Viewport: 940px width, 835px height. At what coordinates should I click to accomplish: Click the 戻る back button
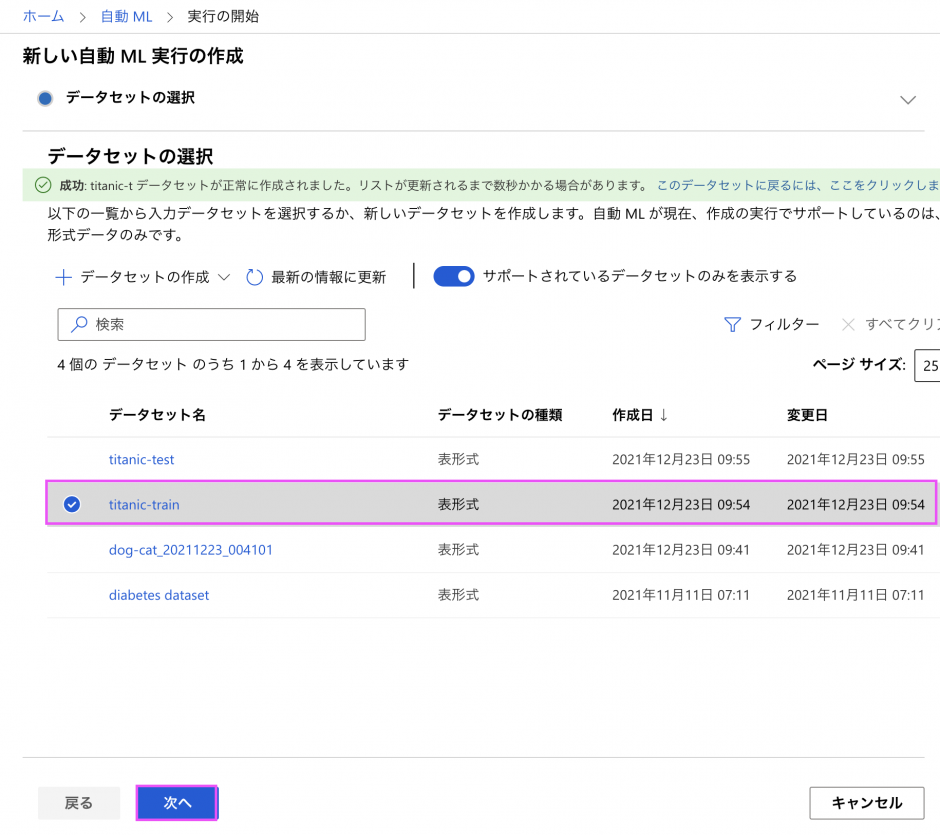[x=79, y=803]
